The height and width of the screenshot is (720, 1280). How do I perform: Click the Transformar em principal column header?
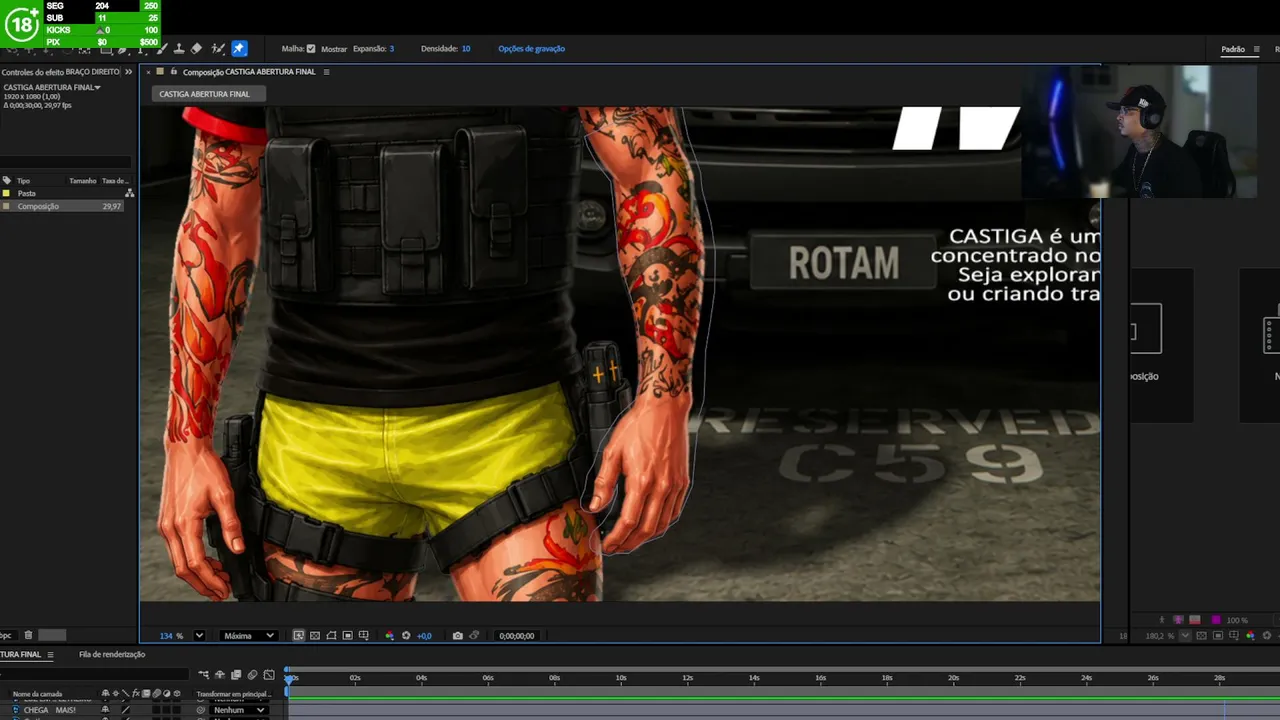point(233,694)
